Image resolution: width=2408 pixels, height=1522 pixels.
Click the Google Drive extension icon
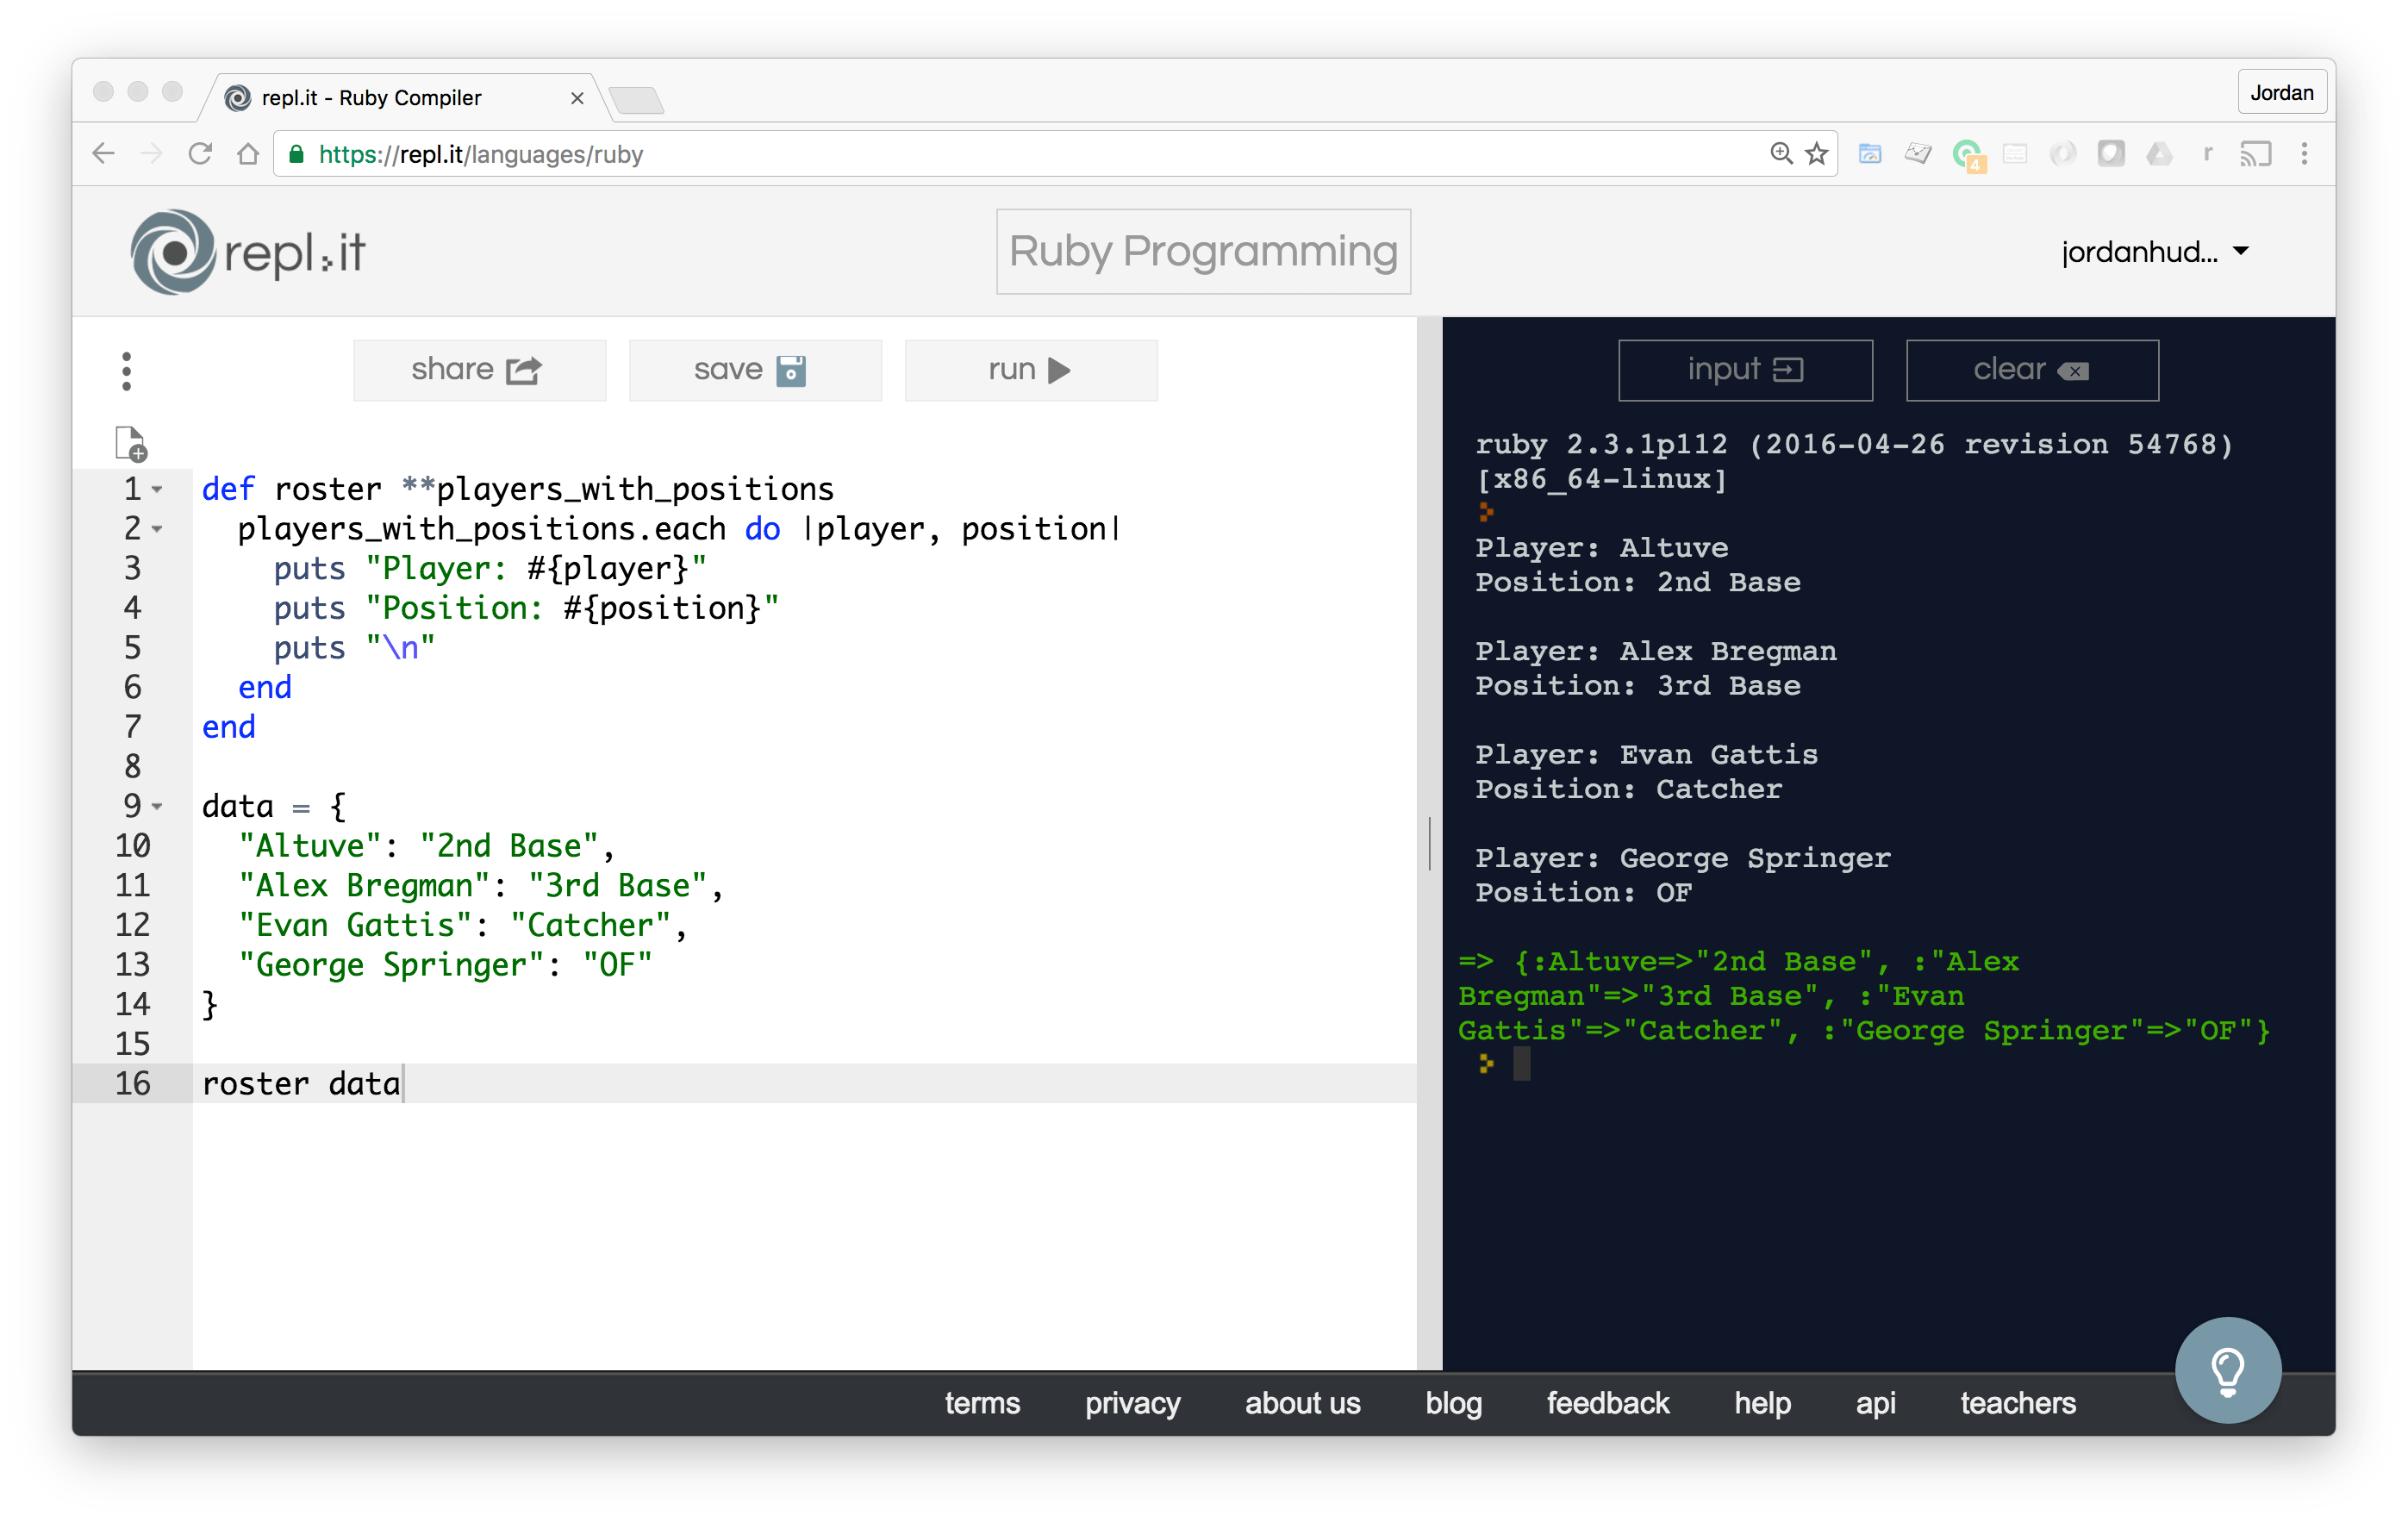pos(2159,154)
